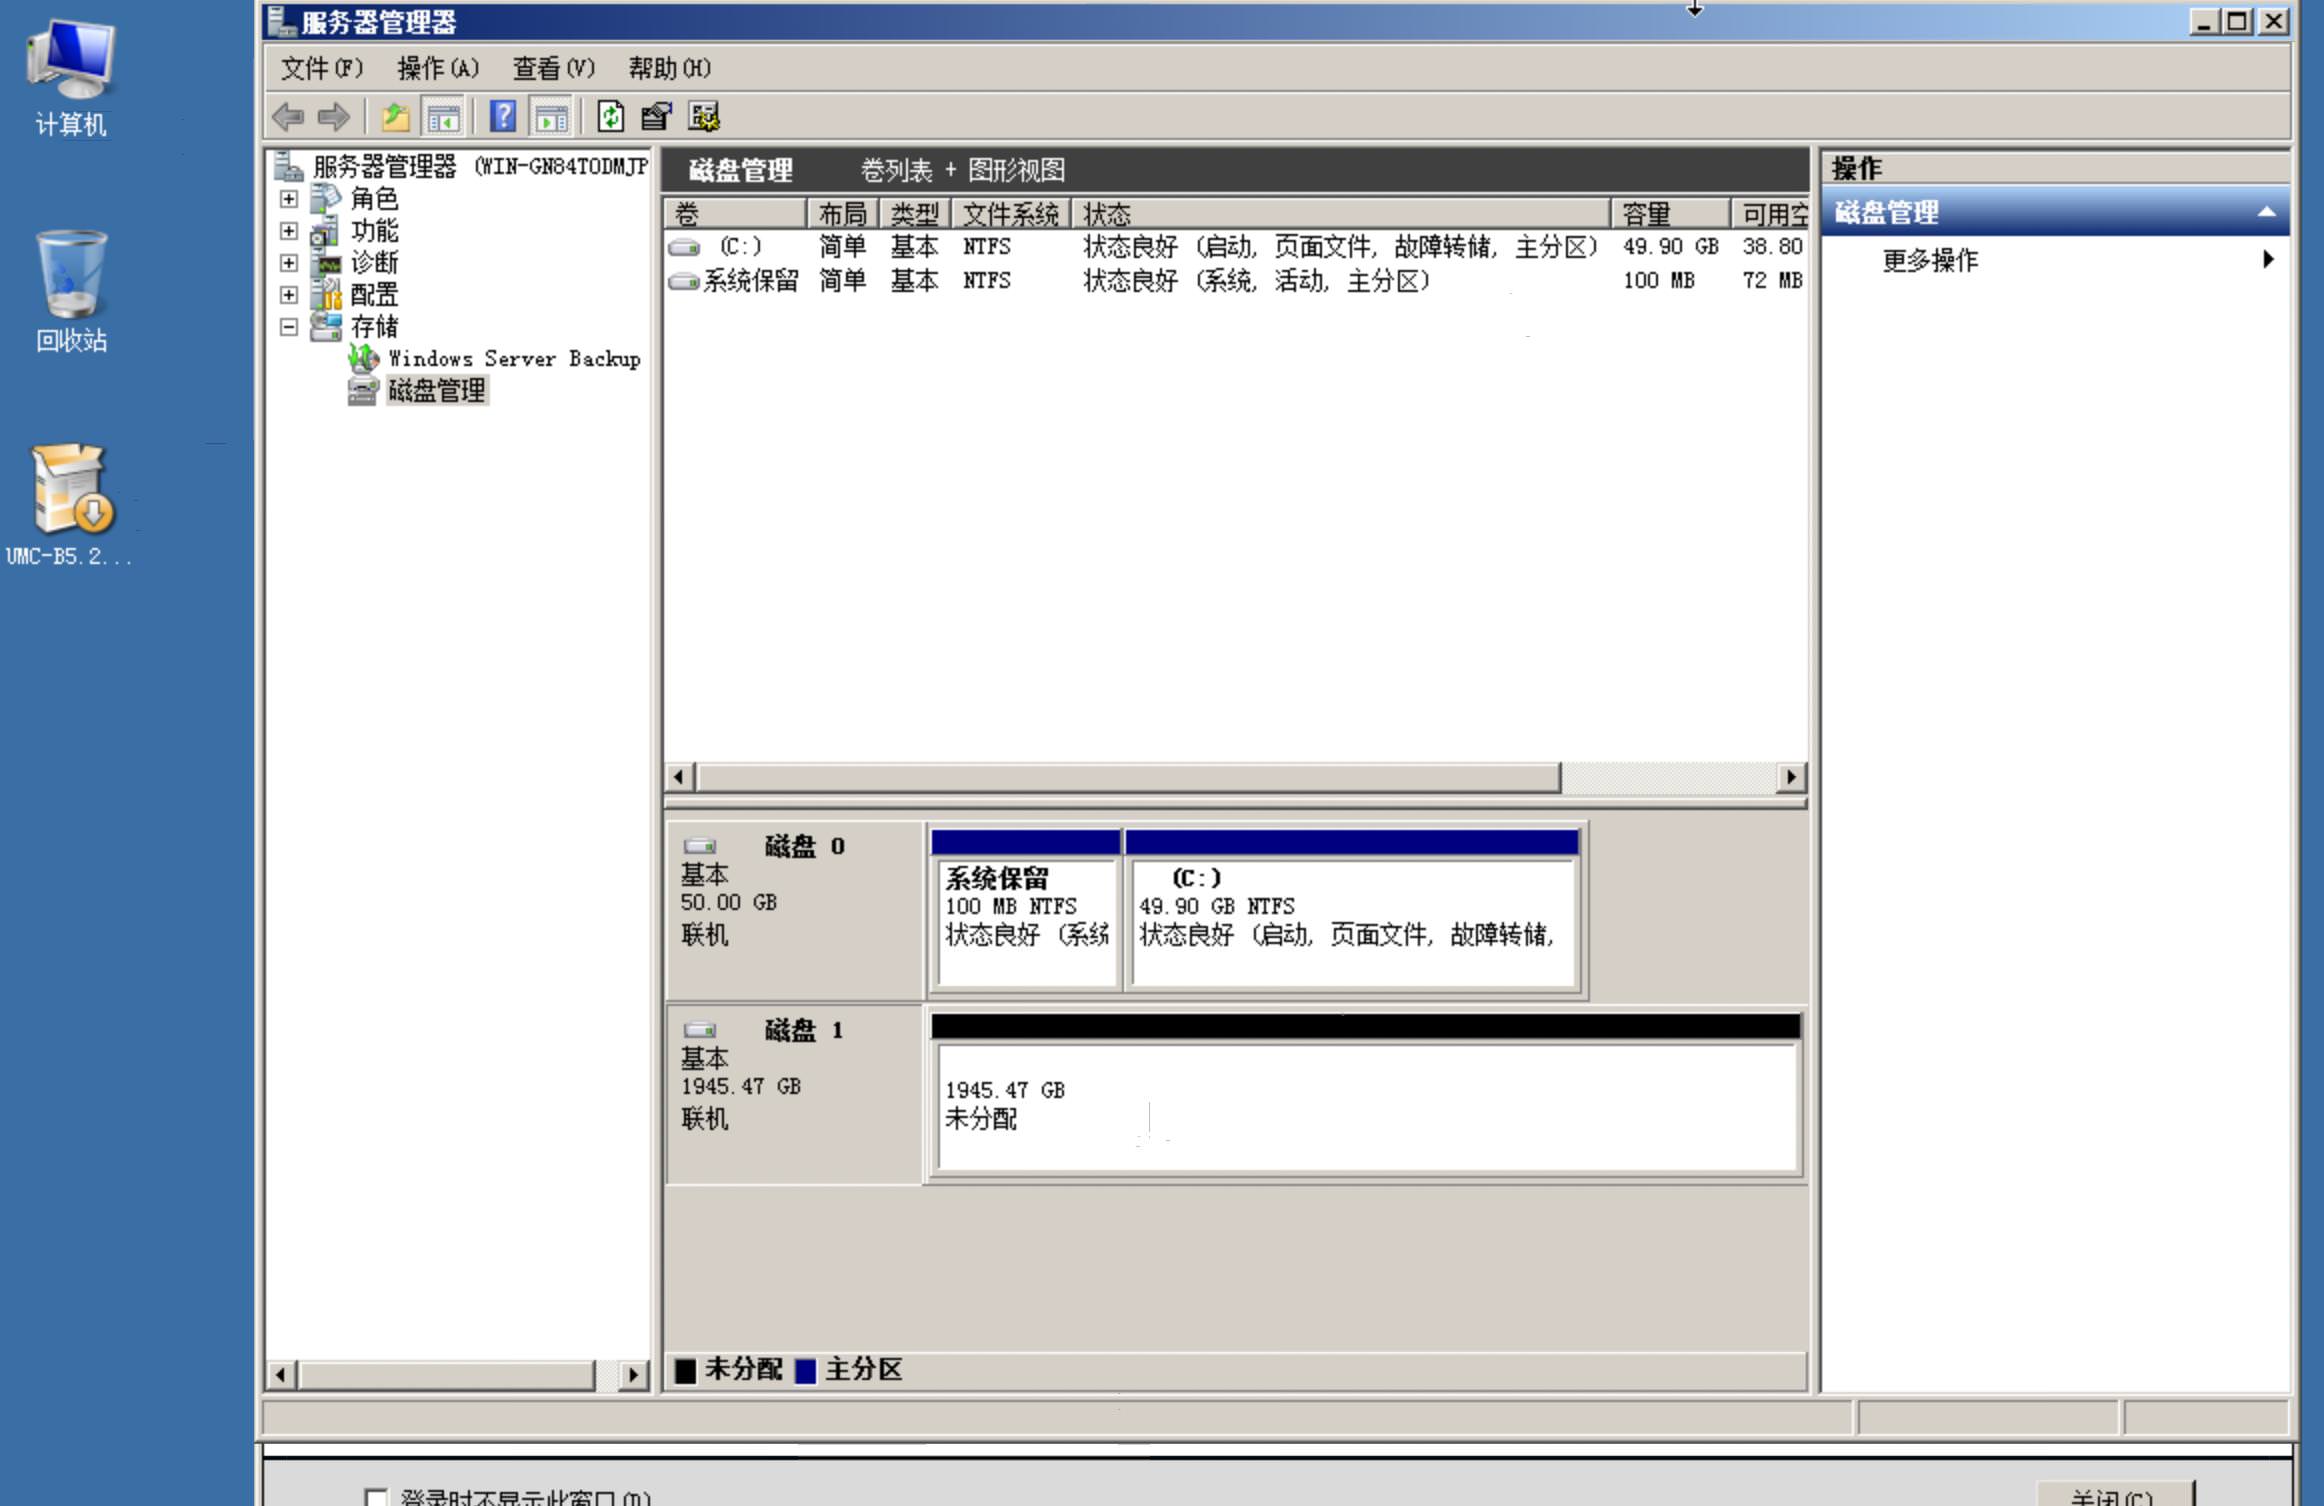Click the blue Help toolbar icon
2324x1506 pixels.
pos(503,117)
